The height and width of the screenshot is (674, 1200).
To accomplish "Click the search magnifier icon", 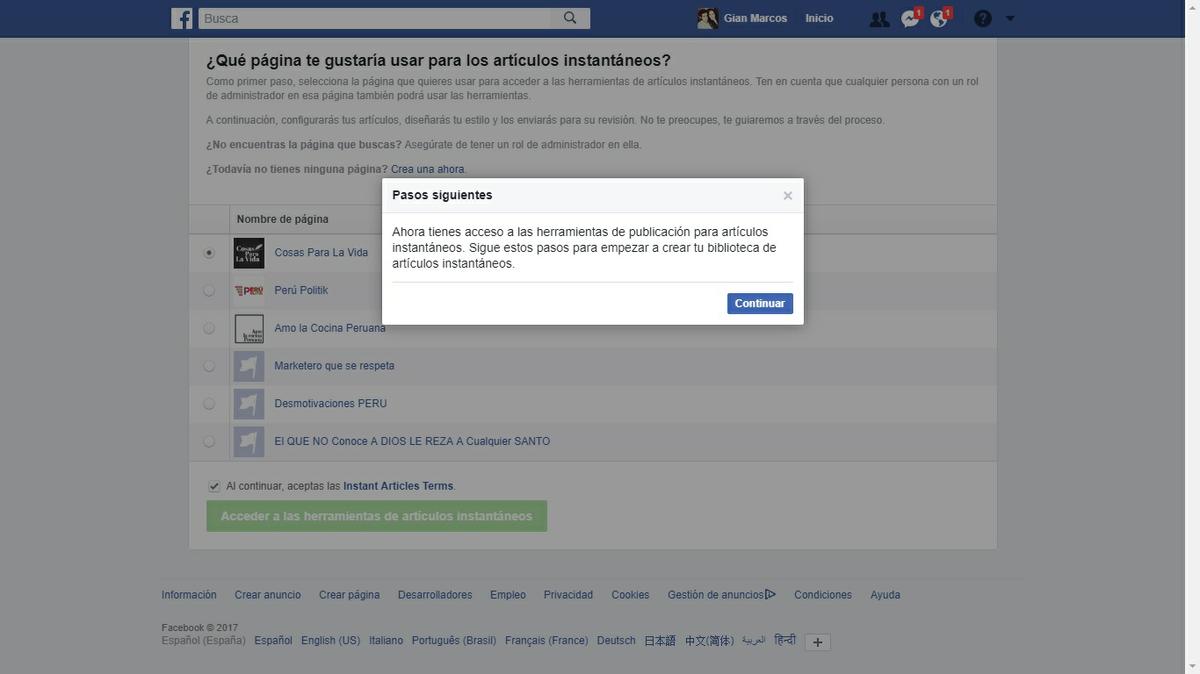I will [569, 17].
